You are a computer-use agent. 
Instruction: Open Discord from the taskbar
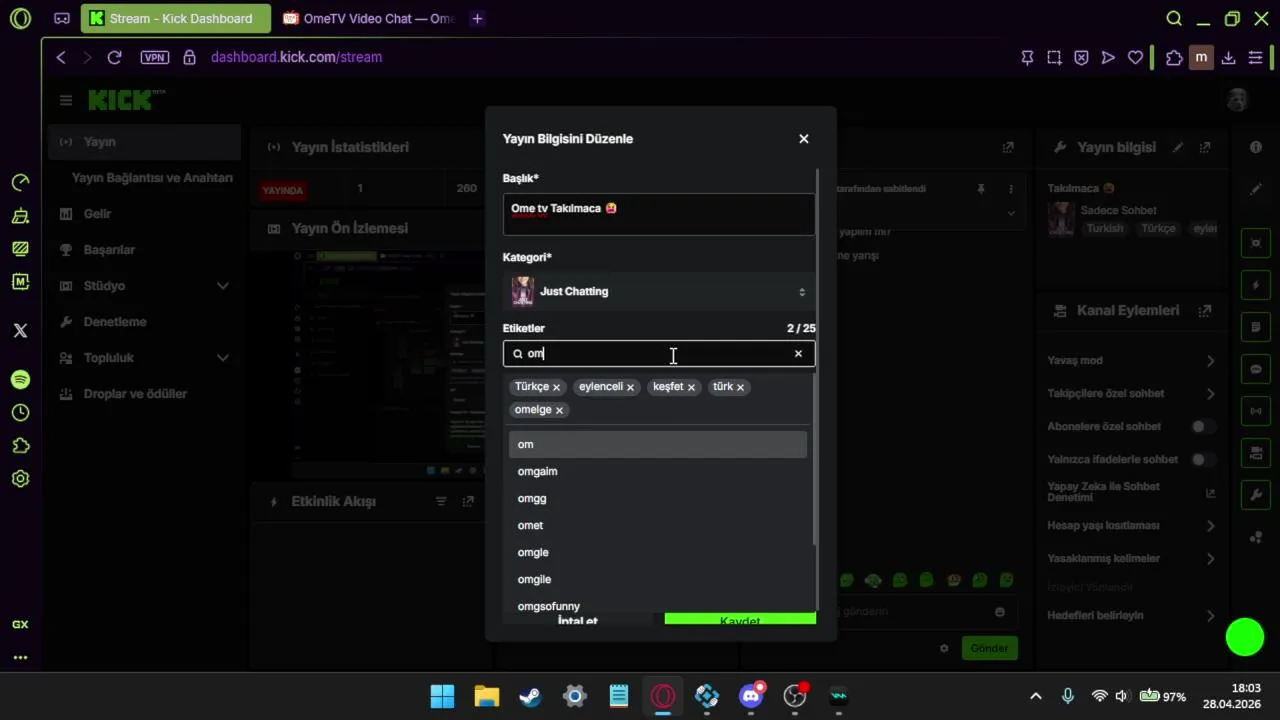(751, 696)
